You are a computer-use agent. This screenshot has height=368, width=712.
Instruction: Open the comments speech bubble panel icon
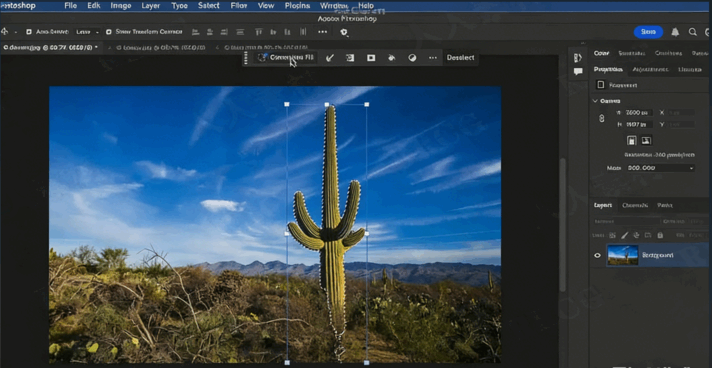coord(578,71)
